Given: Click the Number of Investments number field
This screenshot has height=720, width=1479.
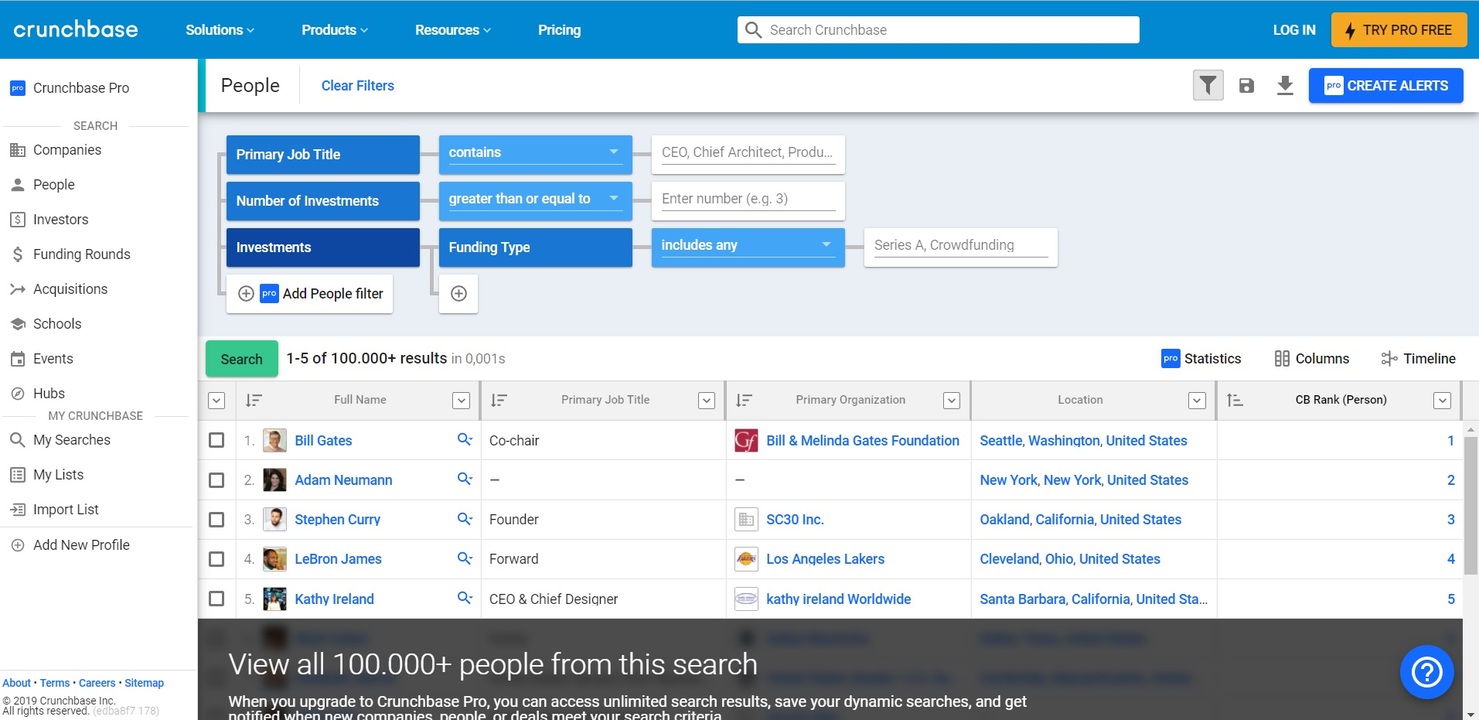Looking at the screenshot, I should point(748,200).
